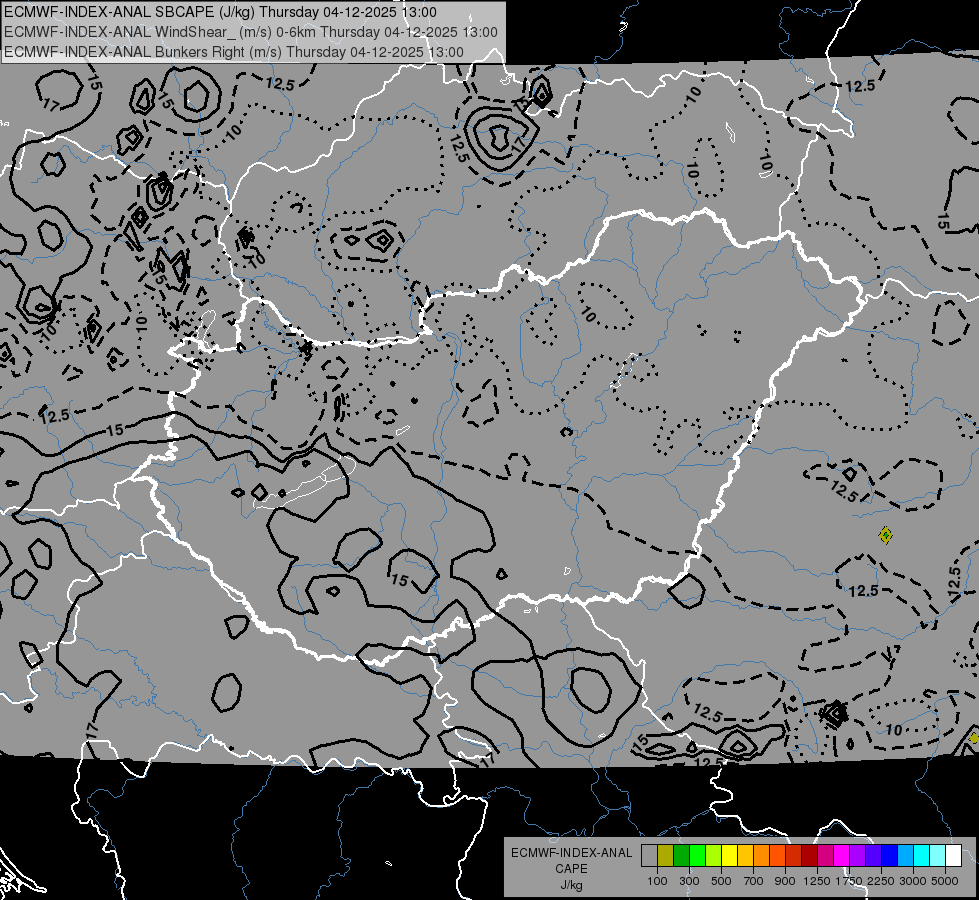The height and width of the screenshot is (900, 979).
Task: Select the indigo legend swatch before 2250
Action: (x=873, y=856)
